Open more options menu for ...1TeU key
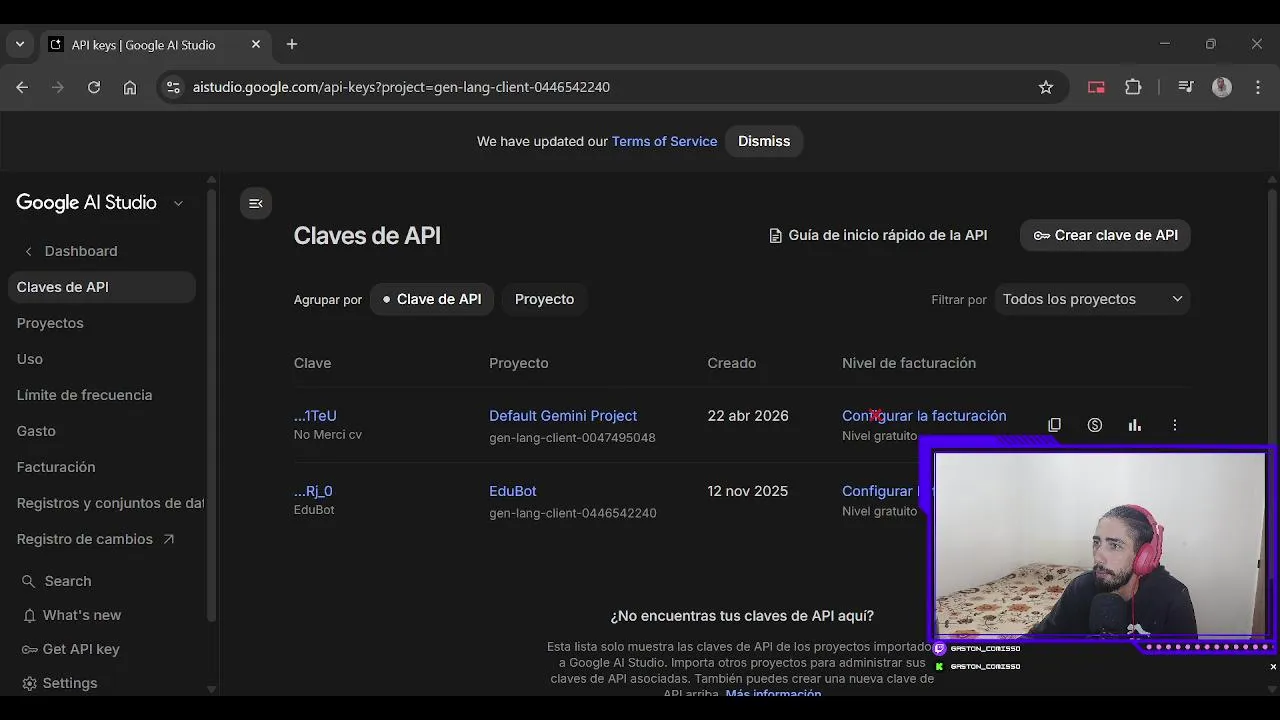The width and height of the screenshot is (1280, 720). [1175, 425]
